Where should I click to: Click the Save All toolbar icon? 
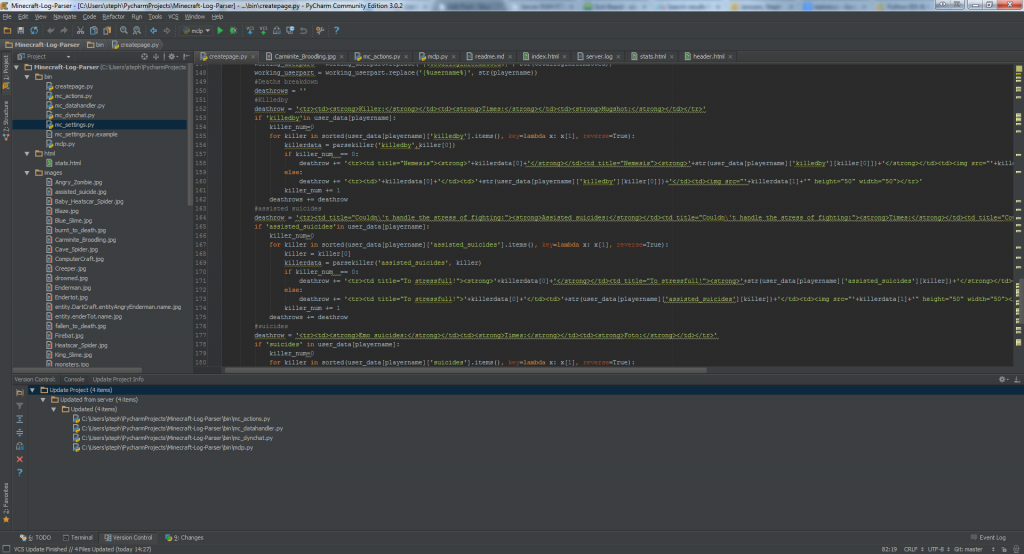tap(20, 30)
